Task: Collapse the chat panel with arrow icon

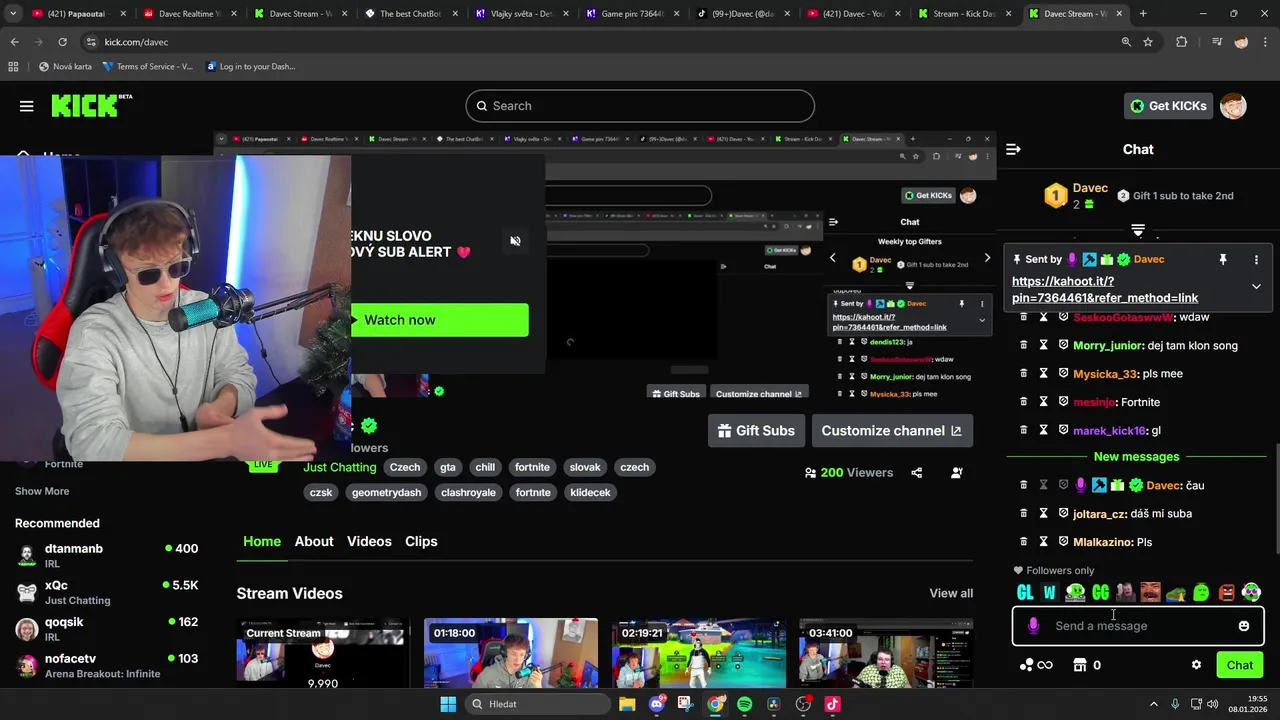Action: (x=1013, y=149)
